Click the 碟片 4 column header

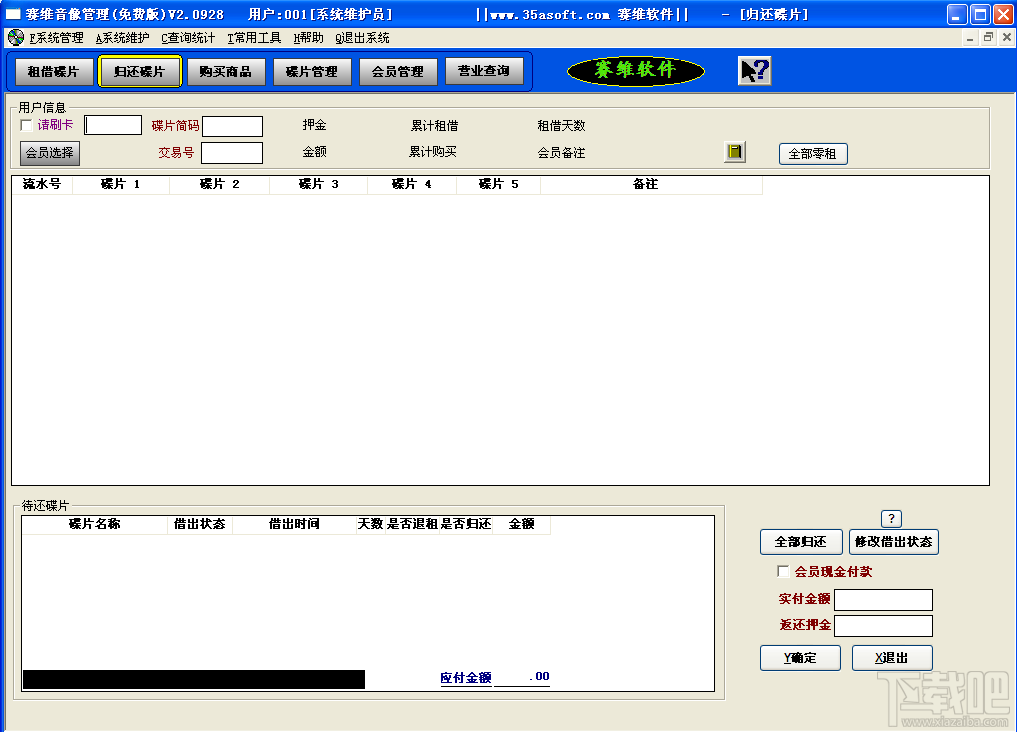(412, 184)
